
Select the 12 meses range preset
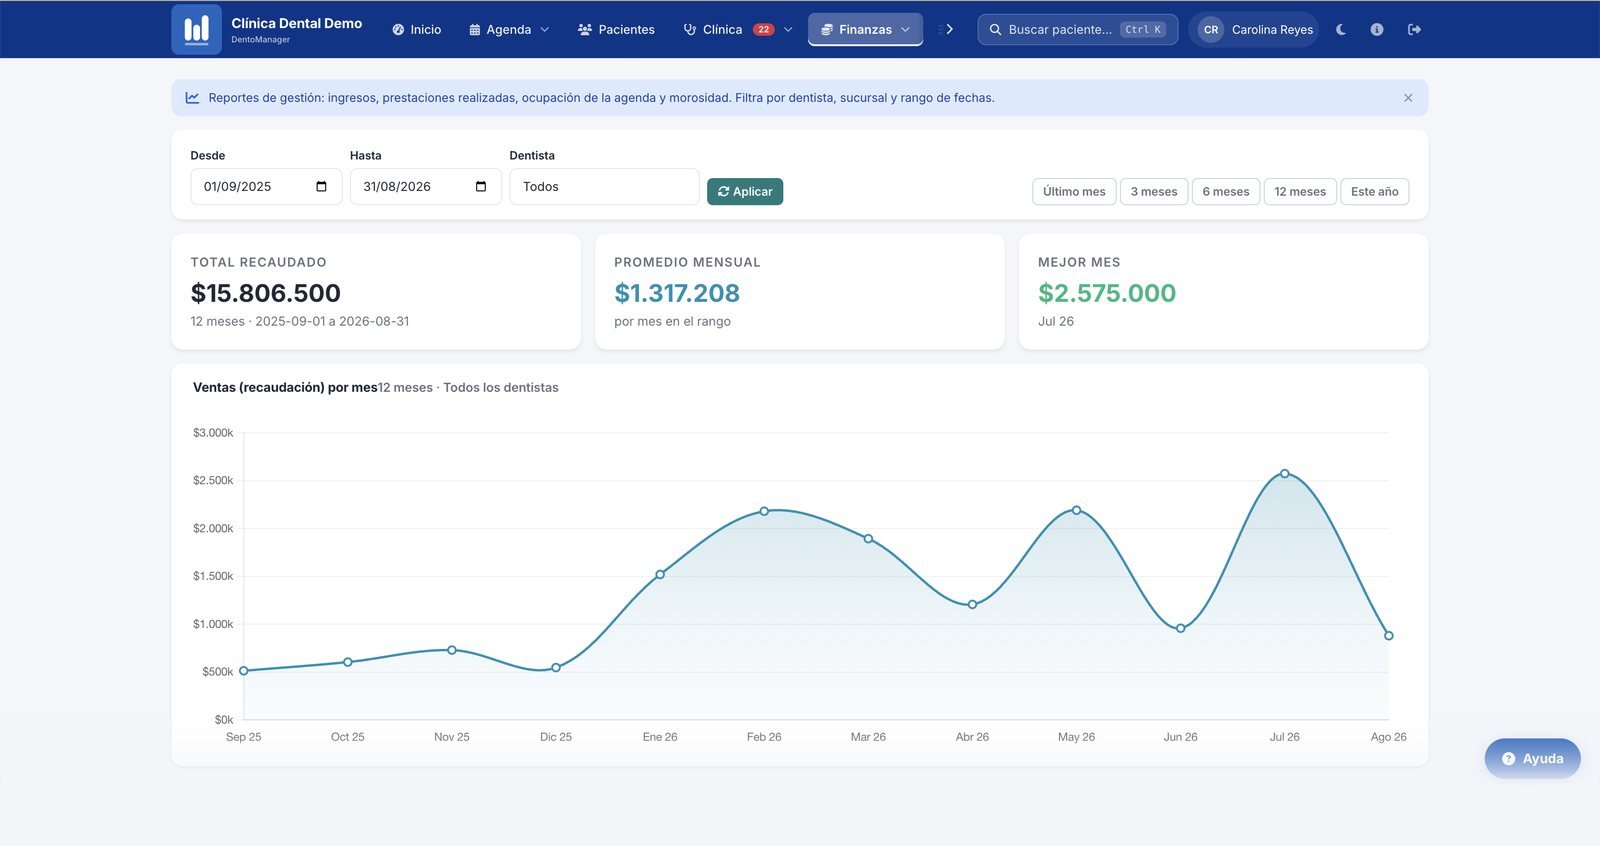coord(1300,192)
